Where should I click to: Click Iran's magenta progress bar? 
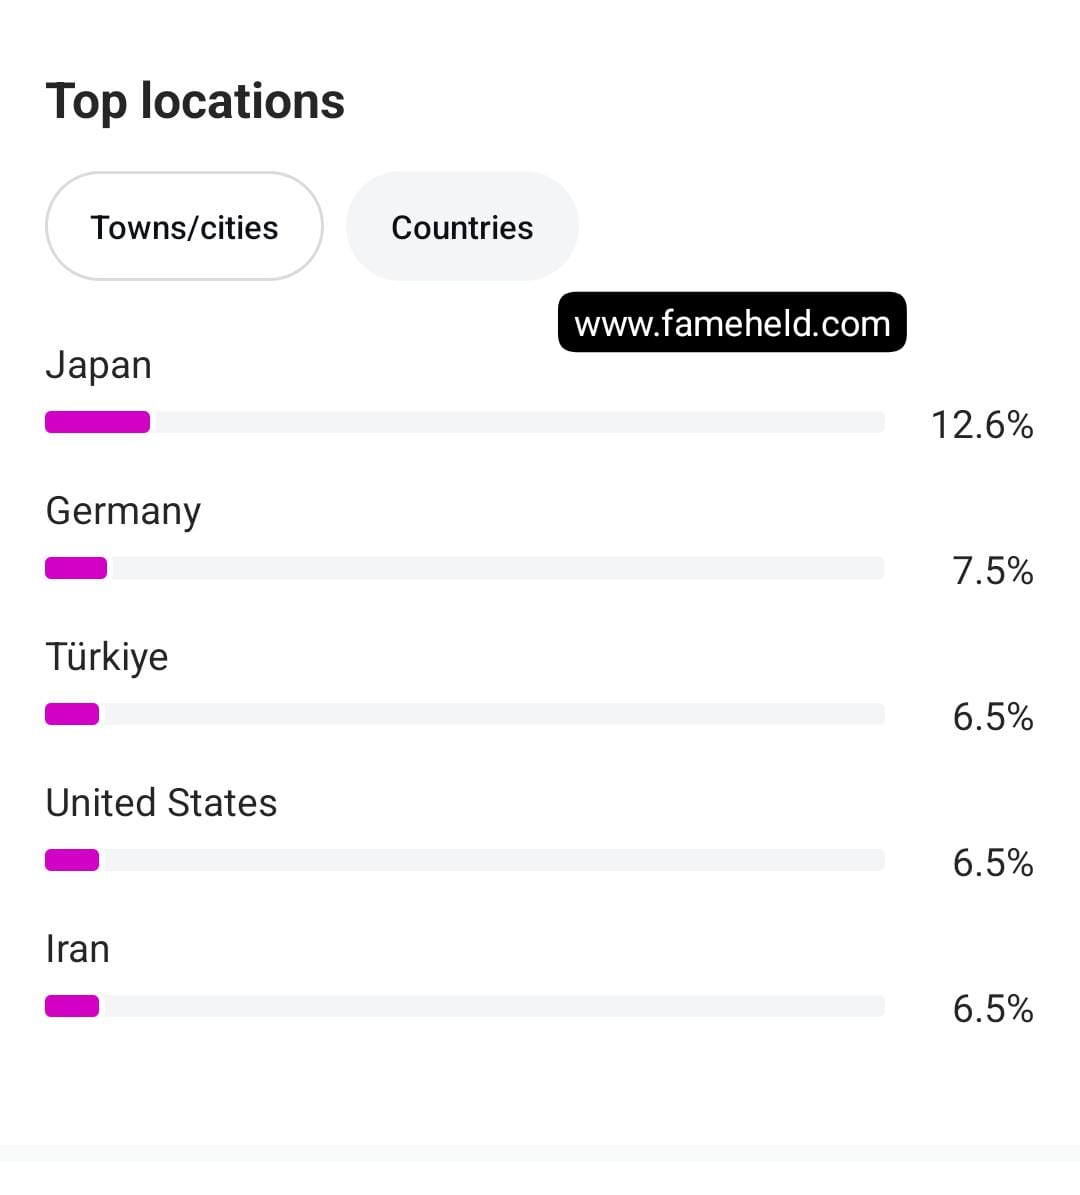coord(72,1006)
